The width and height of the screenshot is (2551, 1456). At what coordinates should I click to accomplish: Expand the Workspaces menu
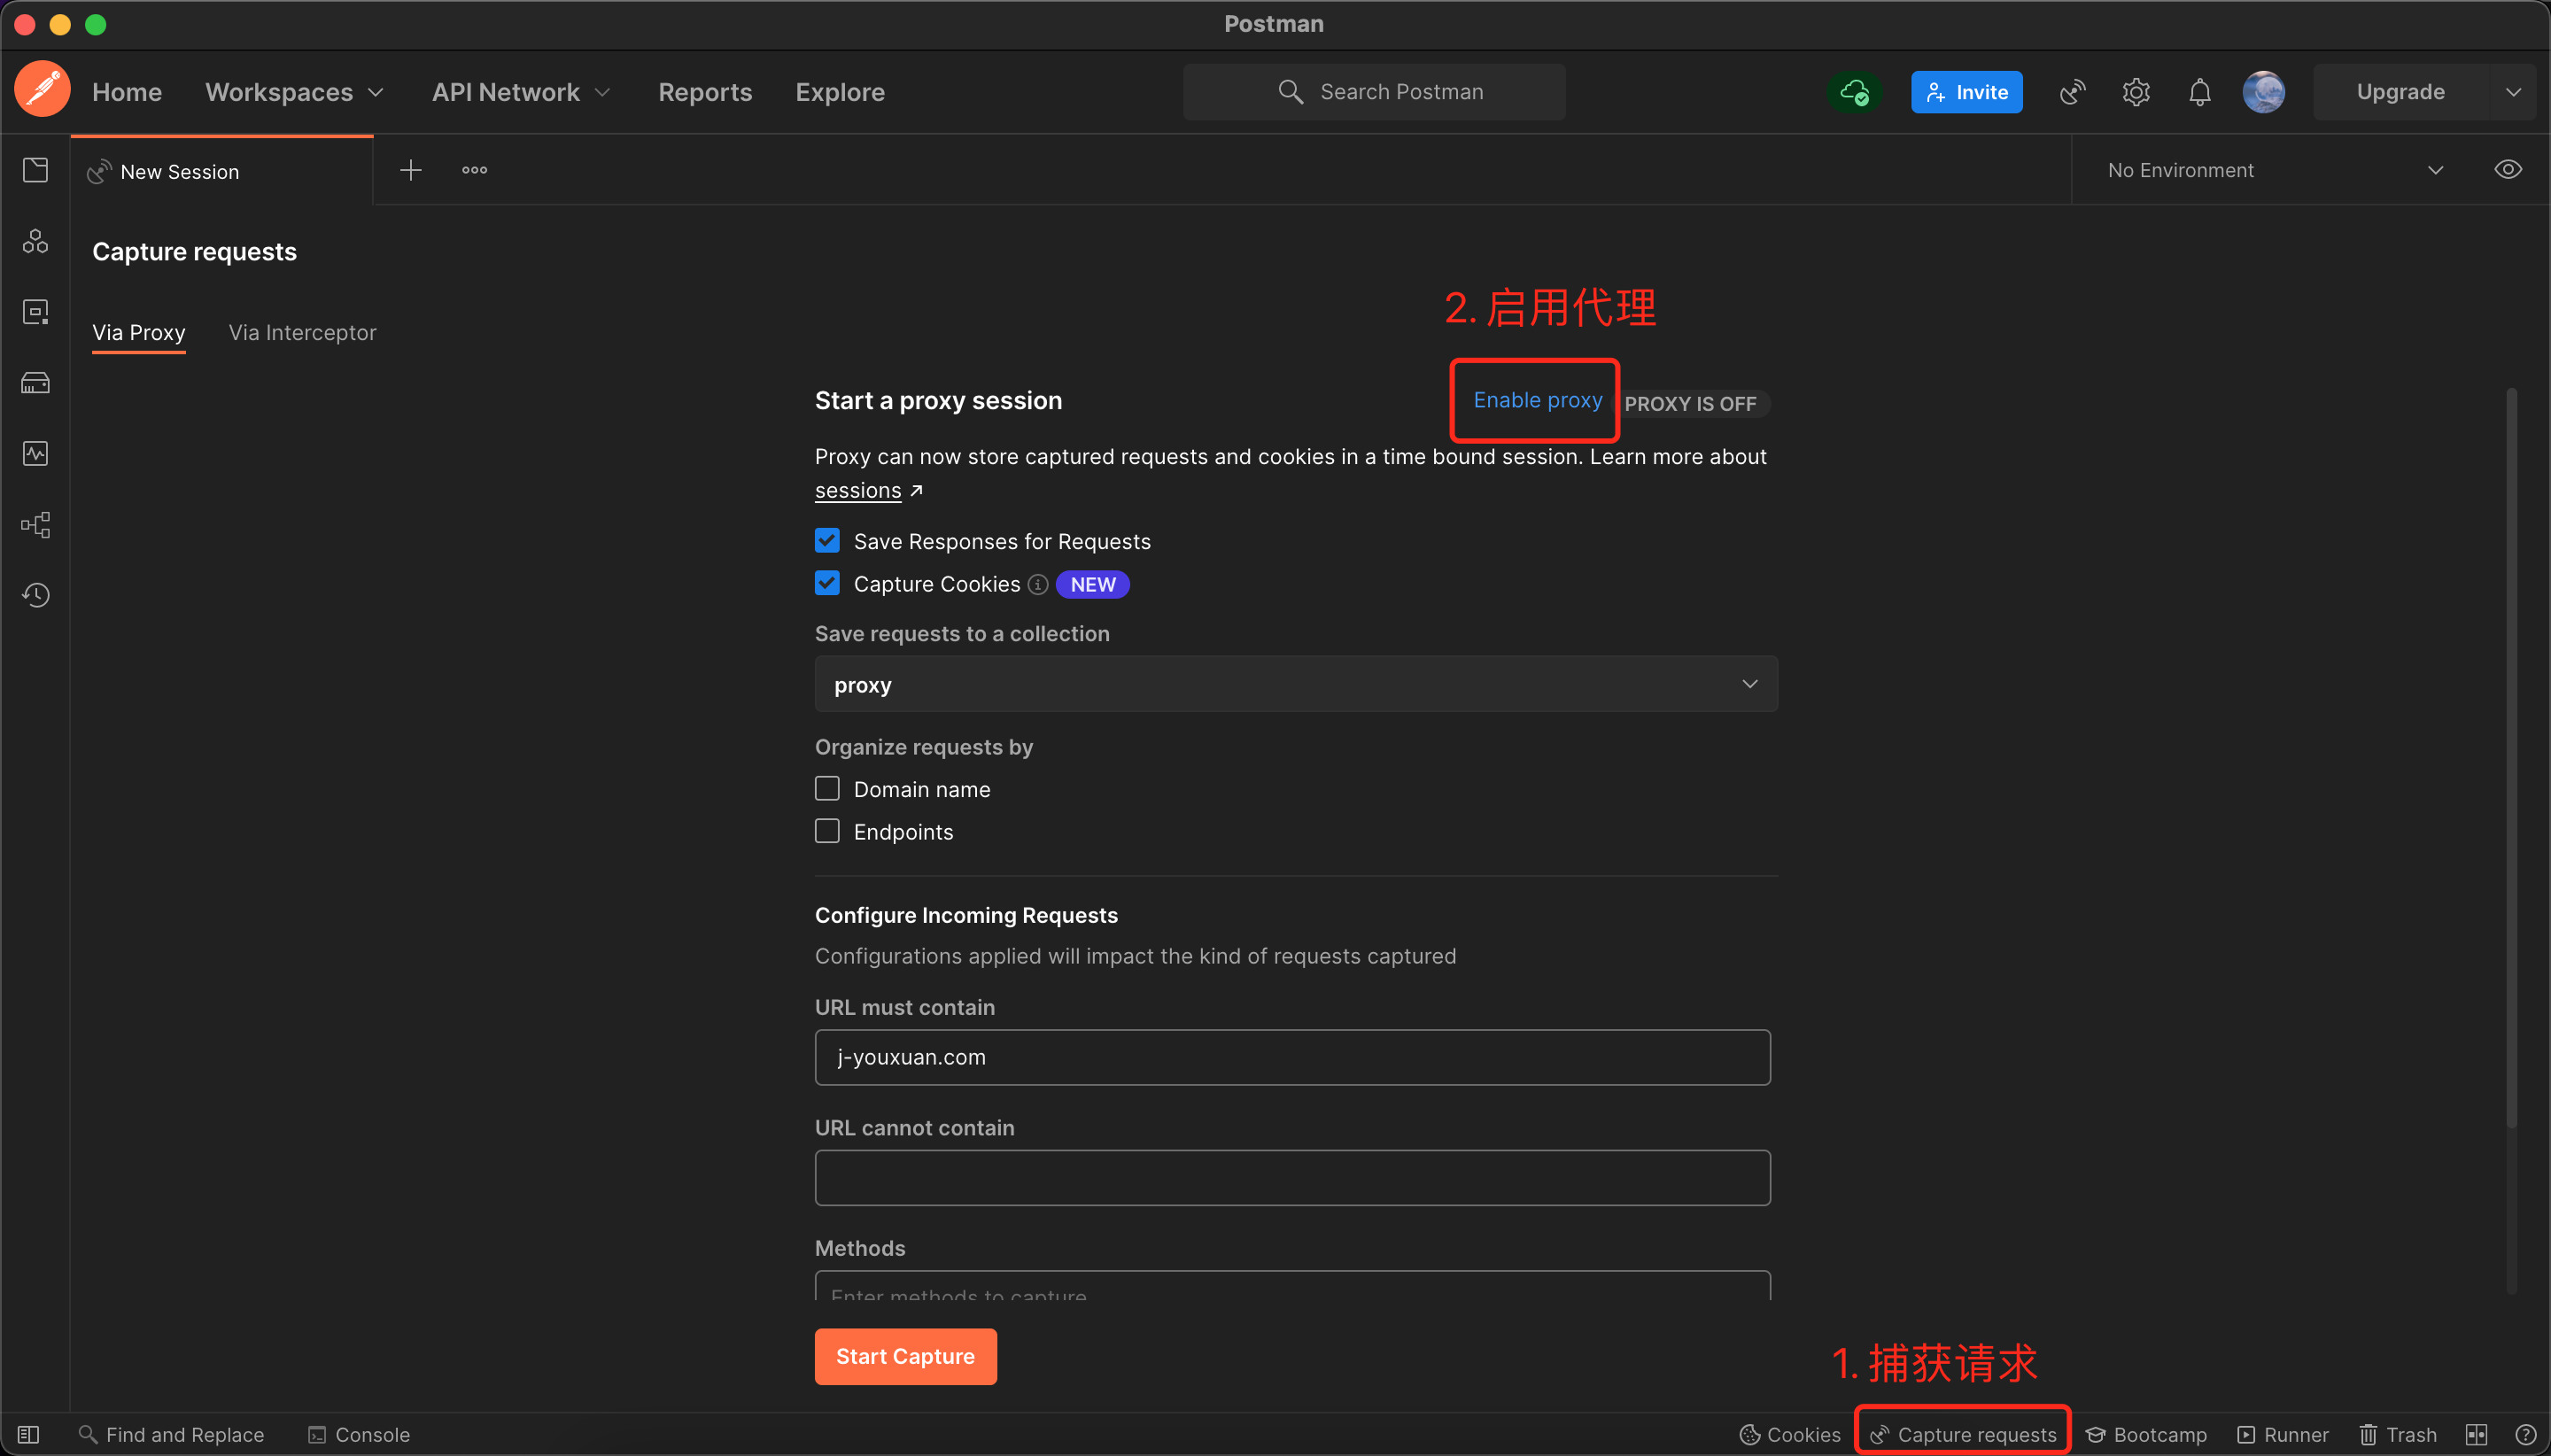coord(294,92)
